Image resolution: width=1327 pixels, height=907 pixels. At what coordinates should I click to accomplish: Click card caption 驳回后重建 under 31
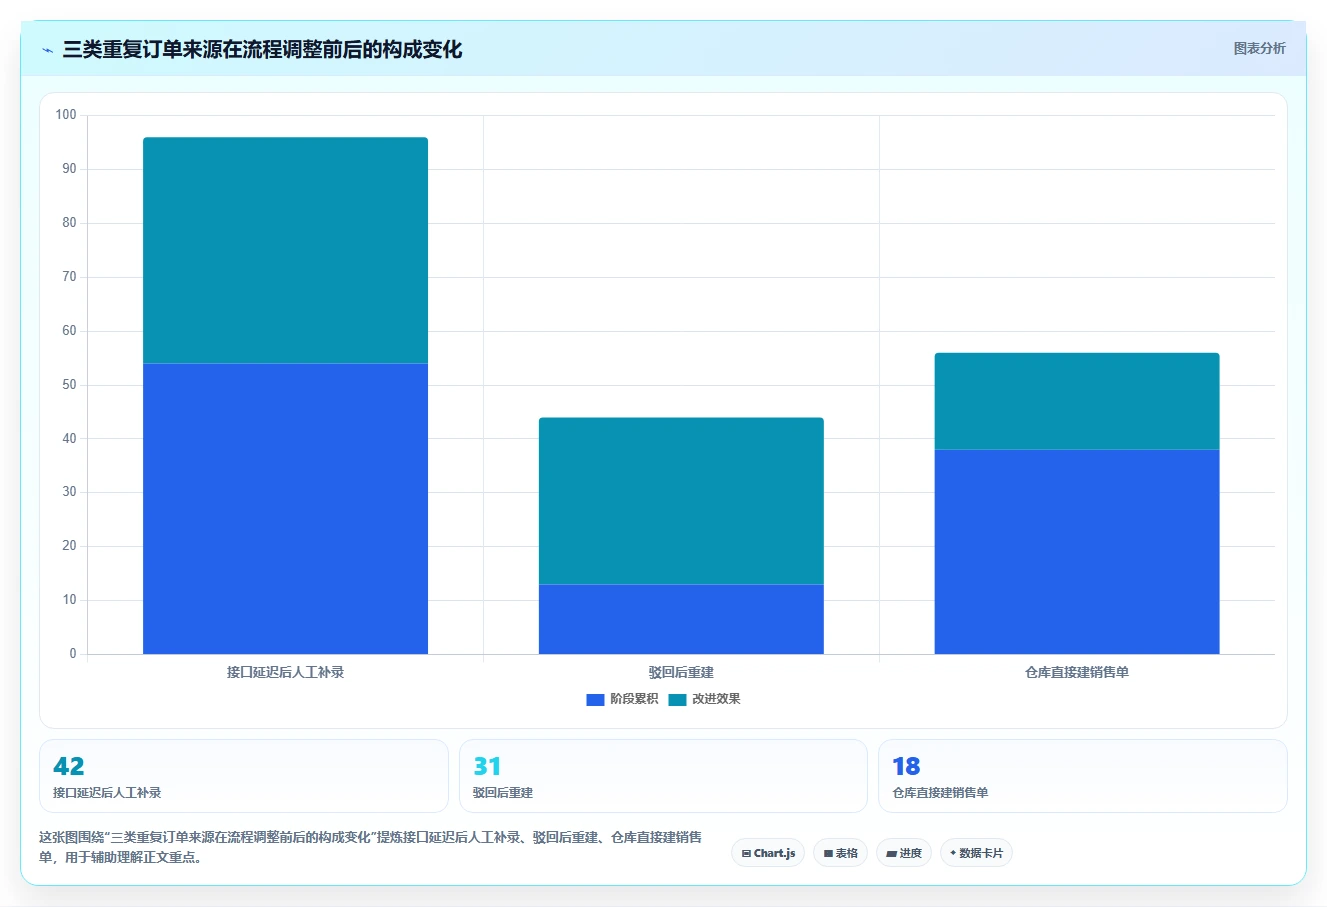[x=503, y=793]
